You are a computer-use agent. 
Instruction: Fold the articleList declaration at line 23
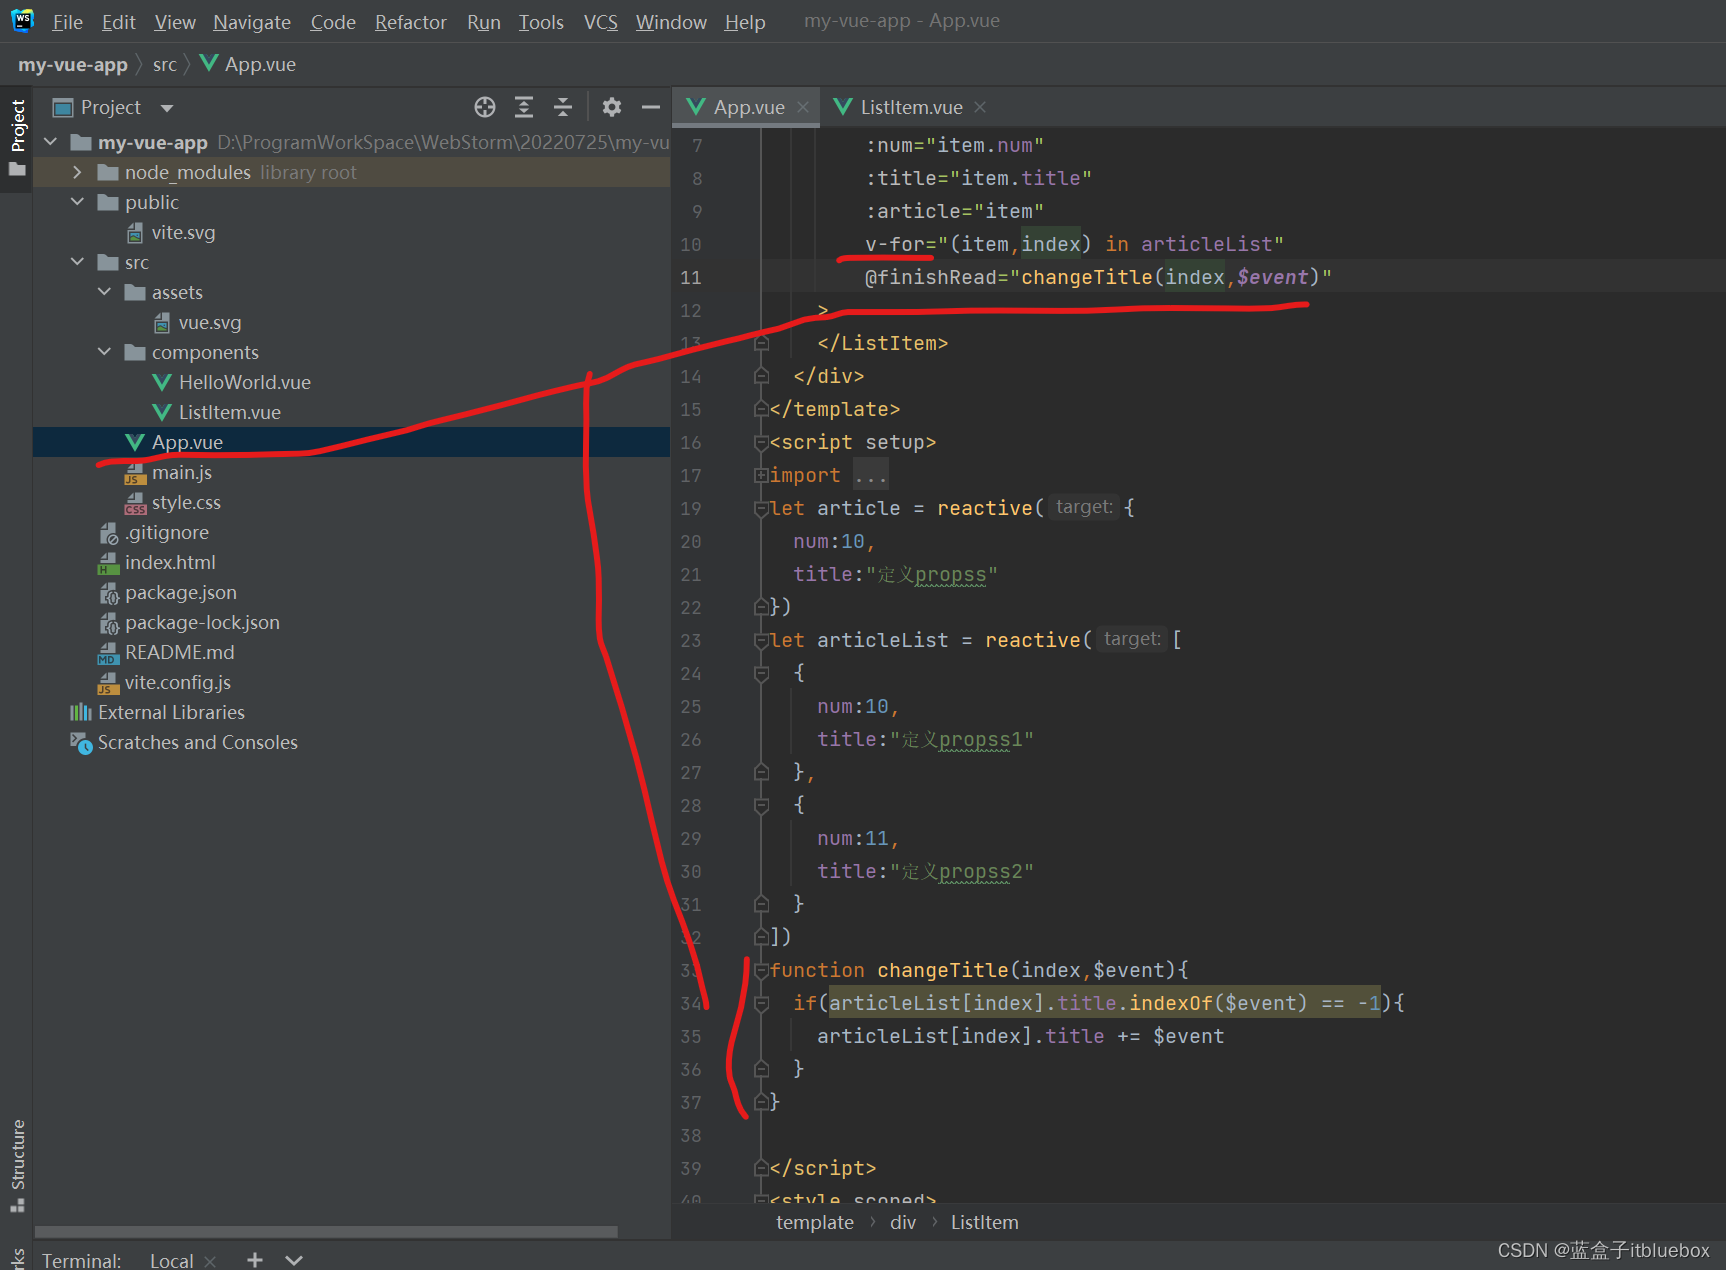pos(761,640)
